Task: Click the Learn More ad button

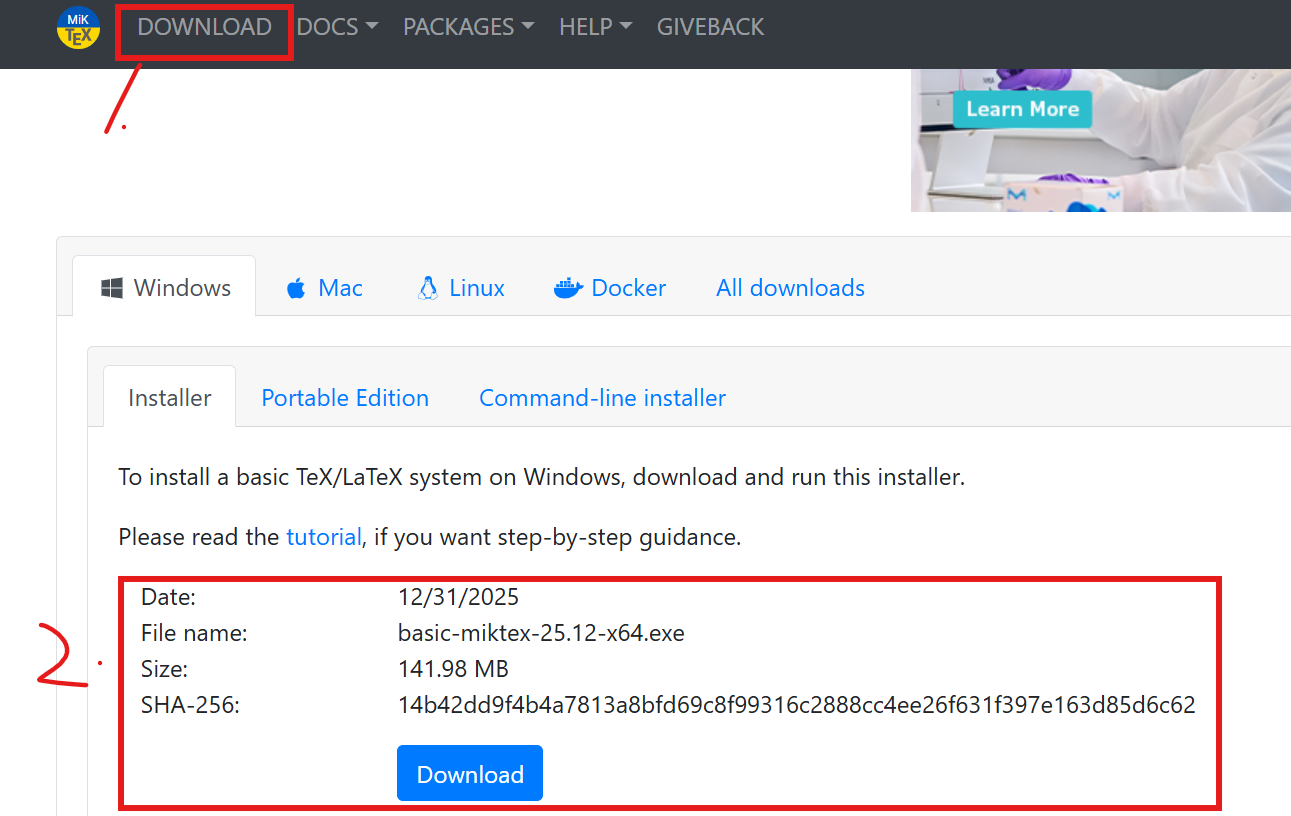Action: click(x=1022, y=109)
